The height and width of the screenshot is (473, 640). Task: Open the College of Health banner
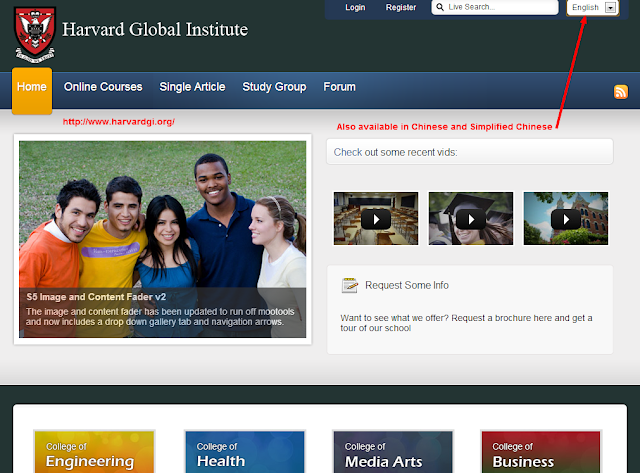pos(245,452)
